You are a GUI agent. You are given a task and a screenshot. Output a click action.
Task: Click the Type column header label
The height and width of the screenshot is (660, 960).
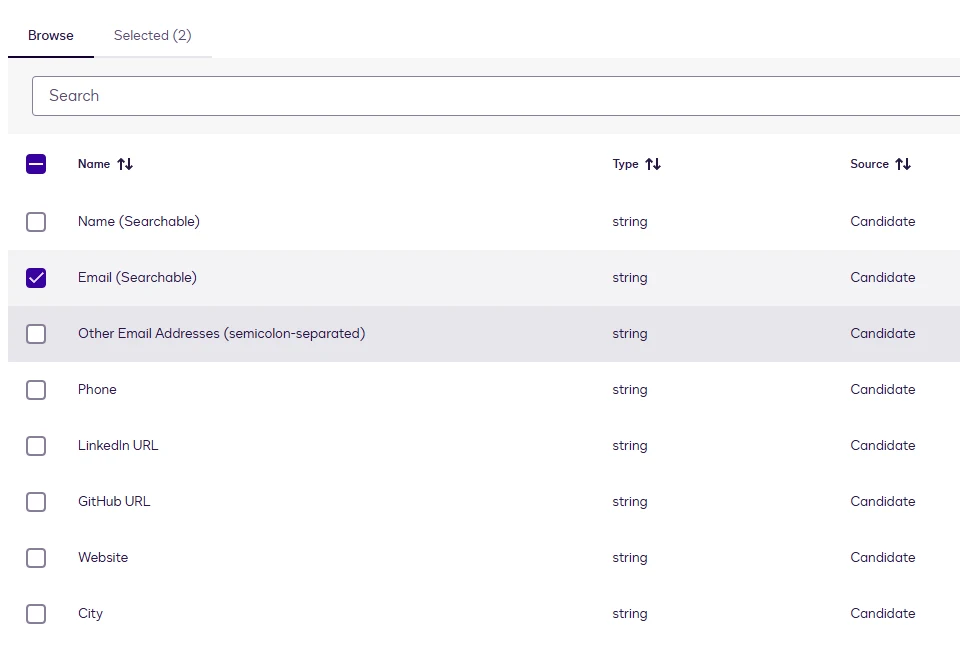625,164
